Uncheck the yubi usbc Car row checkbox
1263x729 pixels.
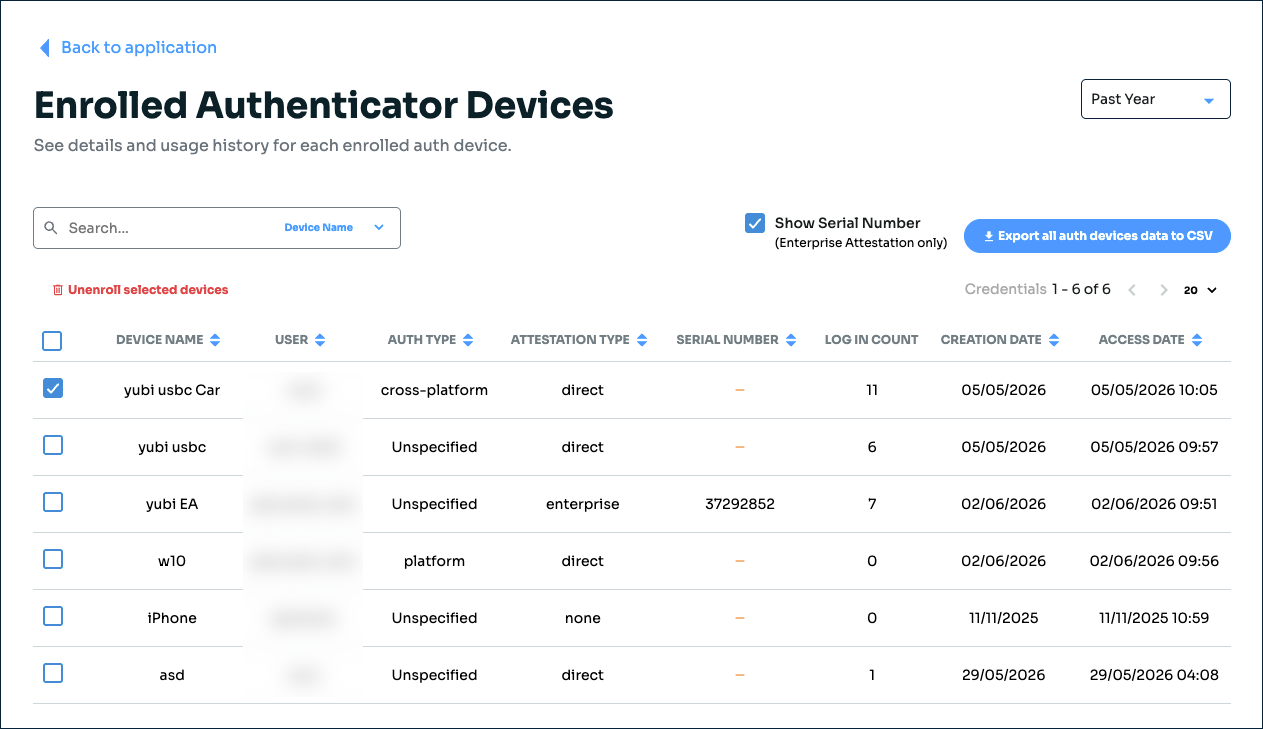point(53,388)
